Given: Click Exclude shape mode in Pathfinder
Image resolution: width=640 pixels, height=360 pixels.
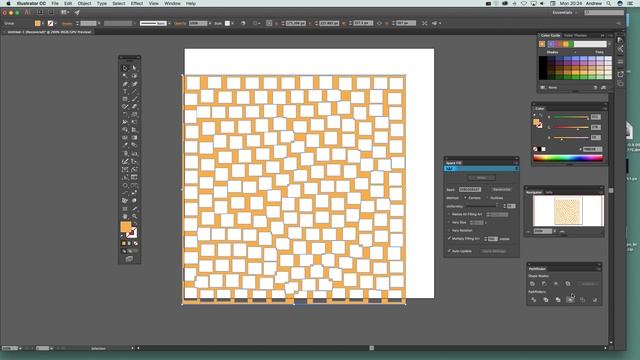Looking at the screenshot, I should (x=568, y=284).
